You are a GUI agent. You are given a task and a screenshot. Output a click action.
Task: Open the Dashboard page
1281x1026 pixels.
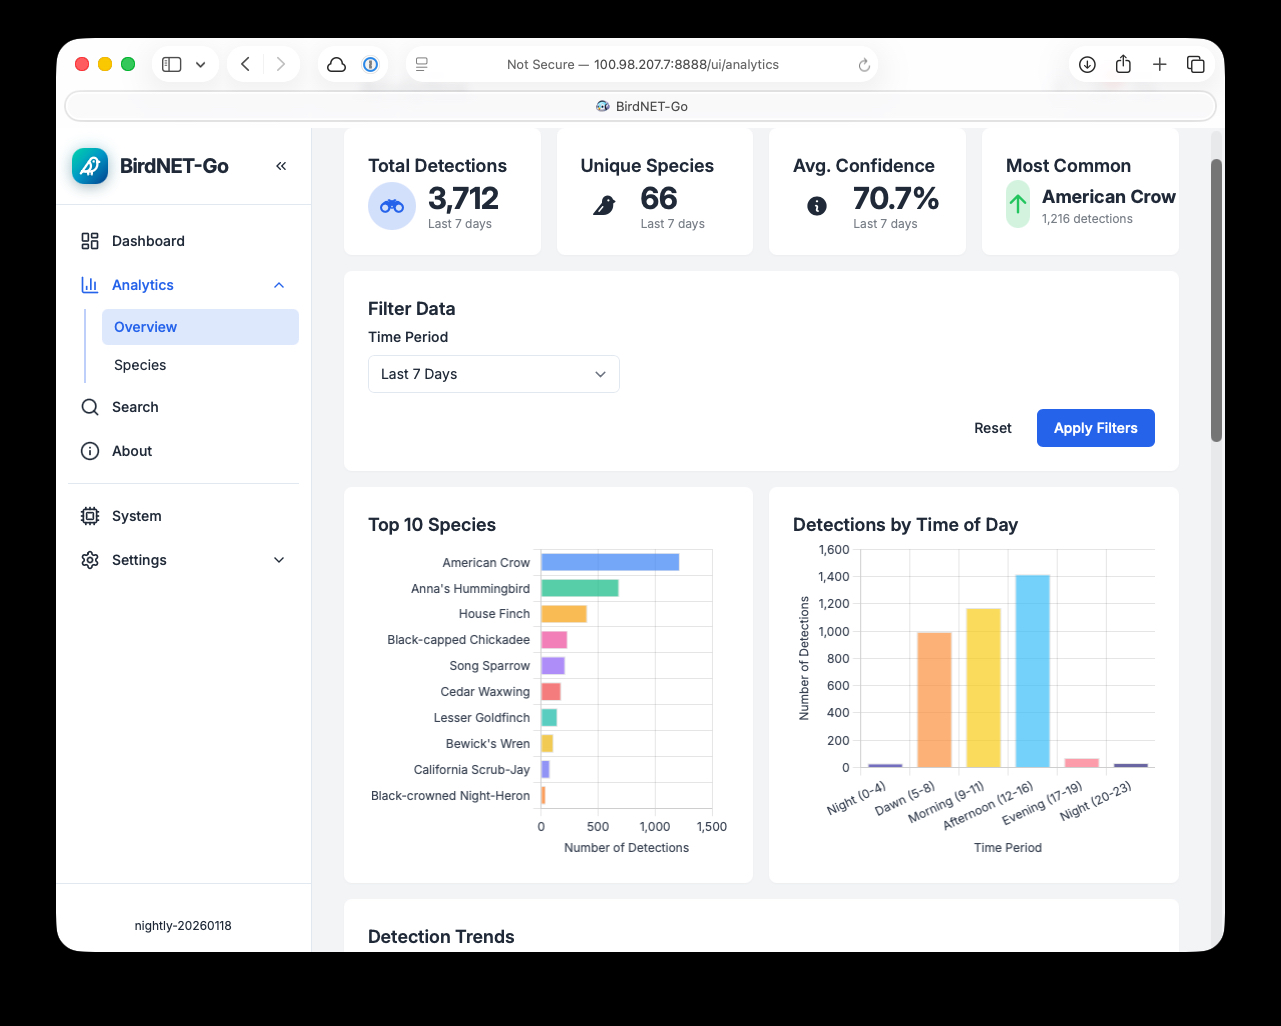(148, 241)
